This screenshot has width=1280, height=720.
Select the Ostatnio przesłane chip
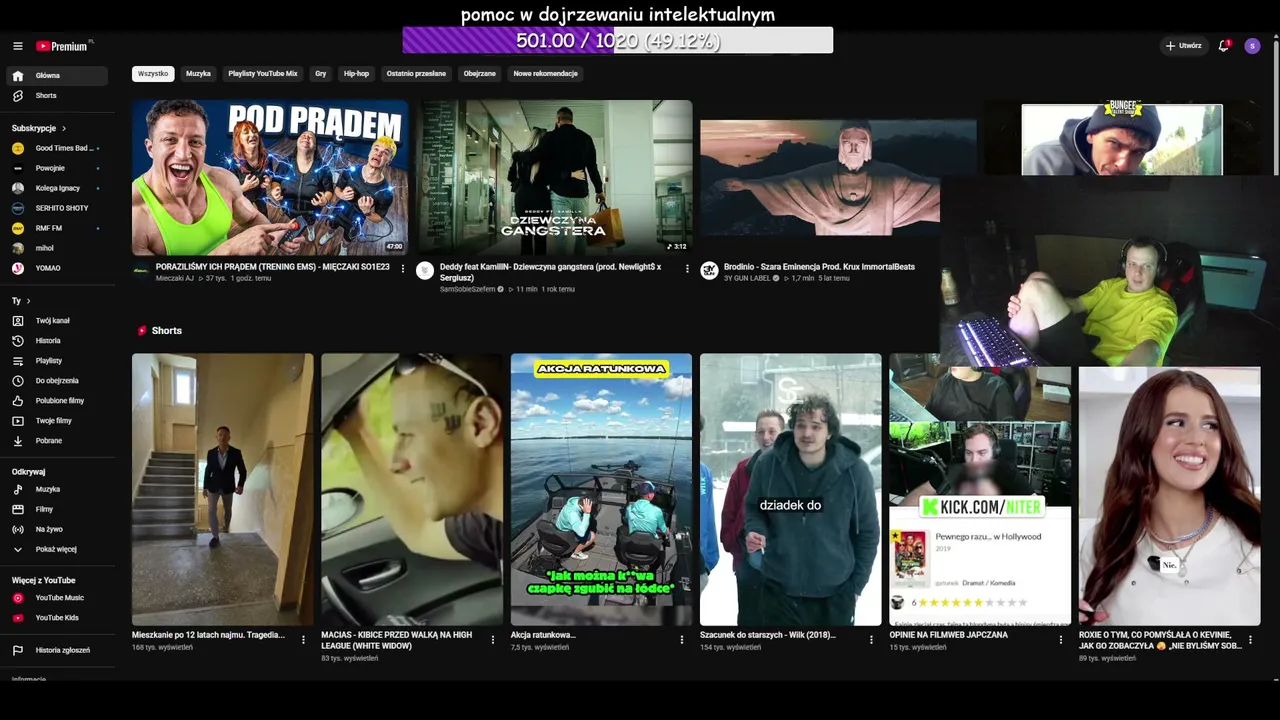(x=416, y=74)
